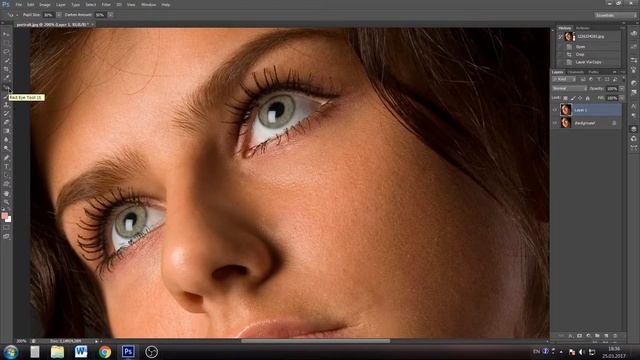The width and height of the screenshot is (640, 360).
Task: Click the Screen Mode icon
Action: click(6, 236)
